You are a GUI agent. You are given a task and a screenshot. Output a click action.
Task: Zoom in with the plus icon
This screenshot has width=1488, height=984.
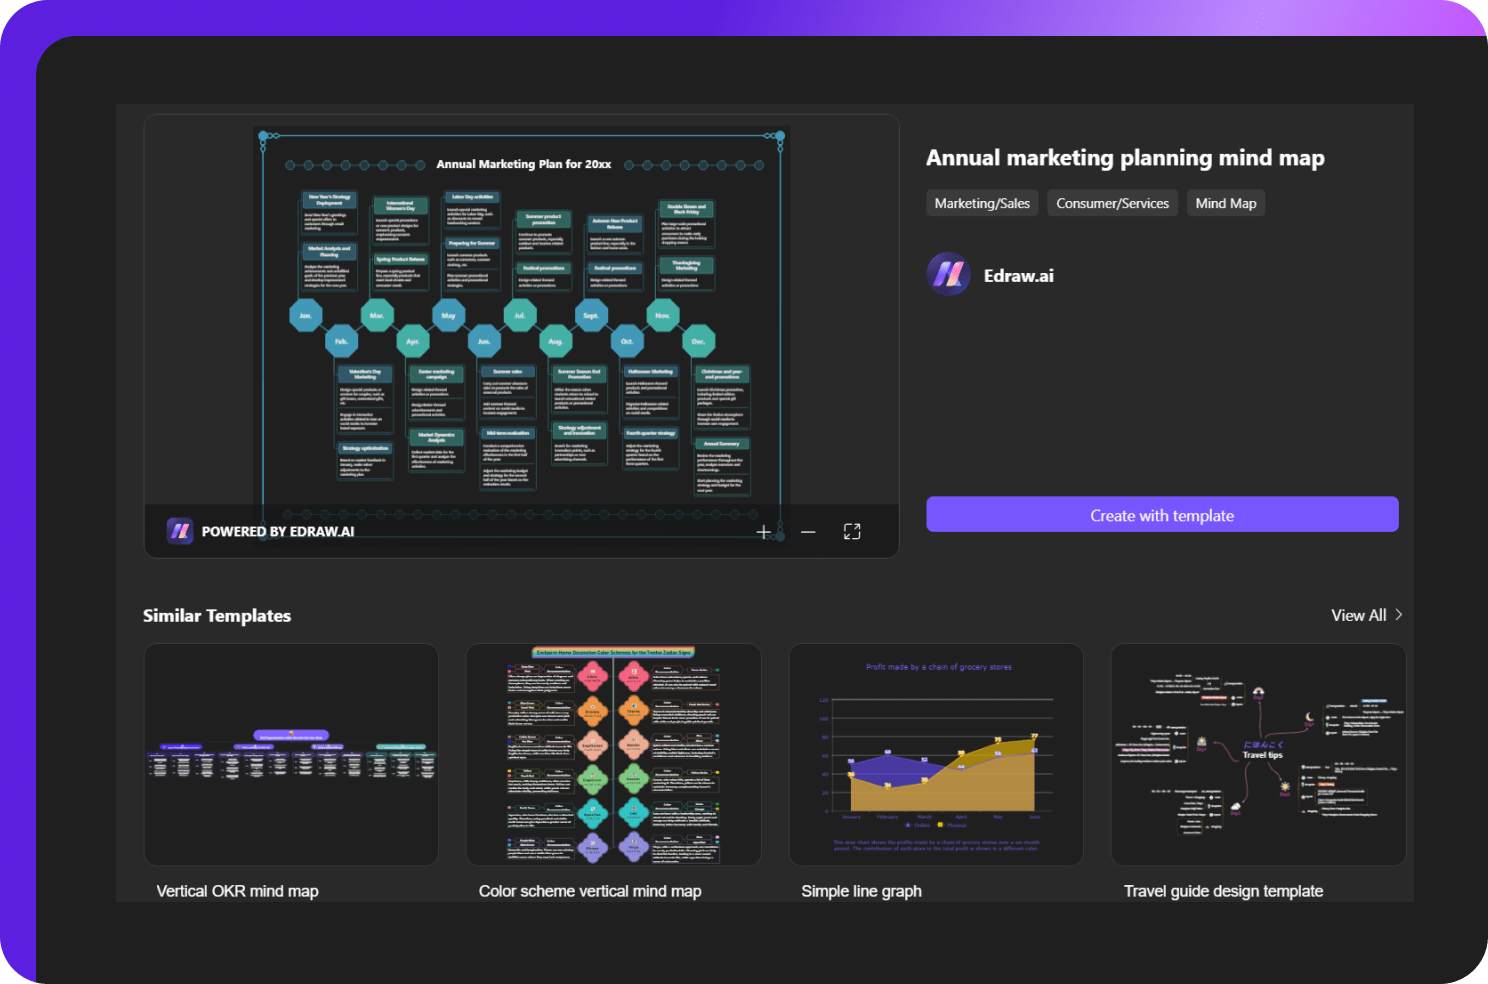point(764,532)
